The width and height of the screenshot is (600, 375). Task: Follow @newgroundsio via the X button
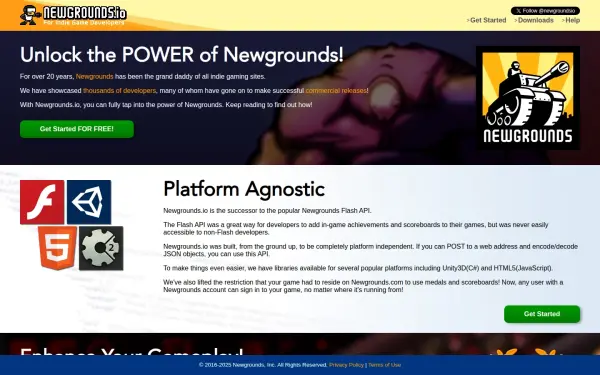click(545, 11)
